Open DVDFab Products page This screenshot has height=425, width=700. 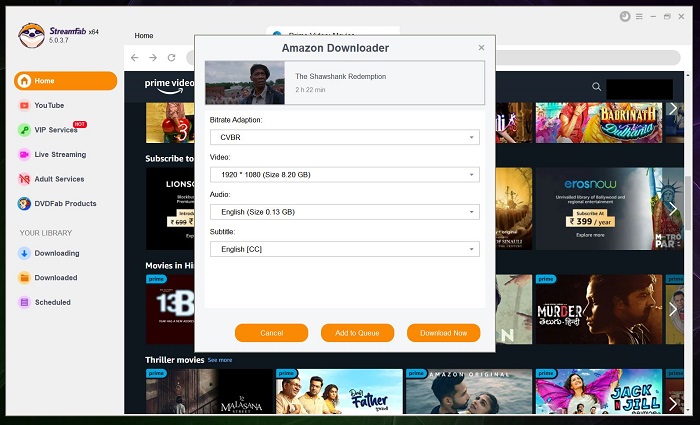(x=65, y=203)
